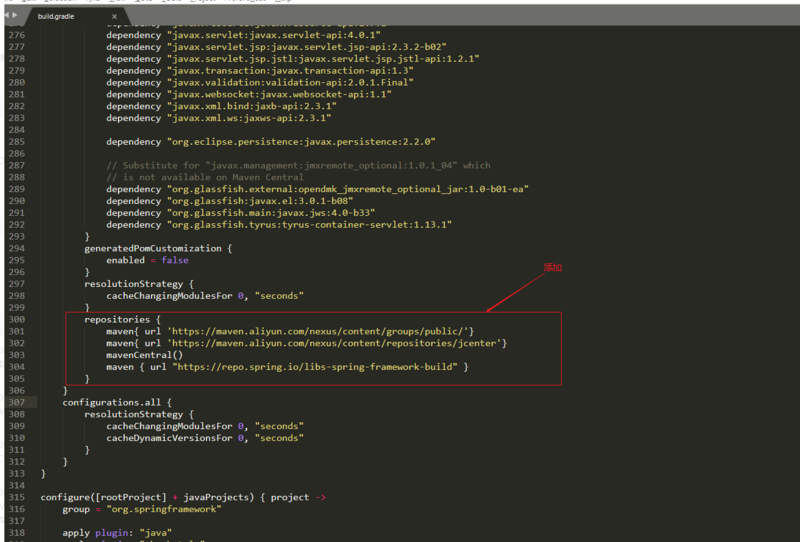Viewport: 800px width, 542px height.
Task: Click the aliyun groups/public maven URL
Action: pos(318,331)
